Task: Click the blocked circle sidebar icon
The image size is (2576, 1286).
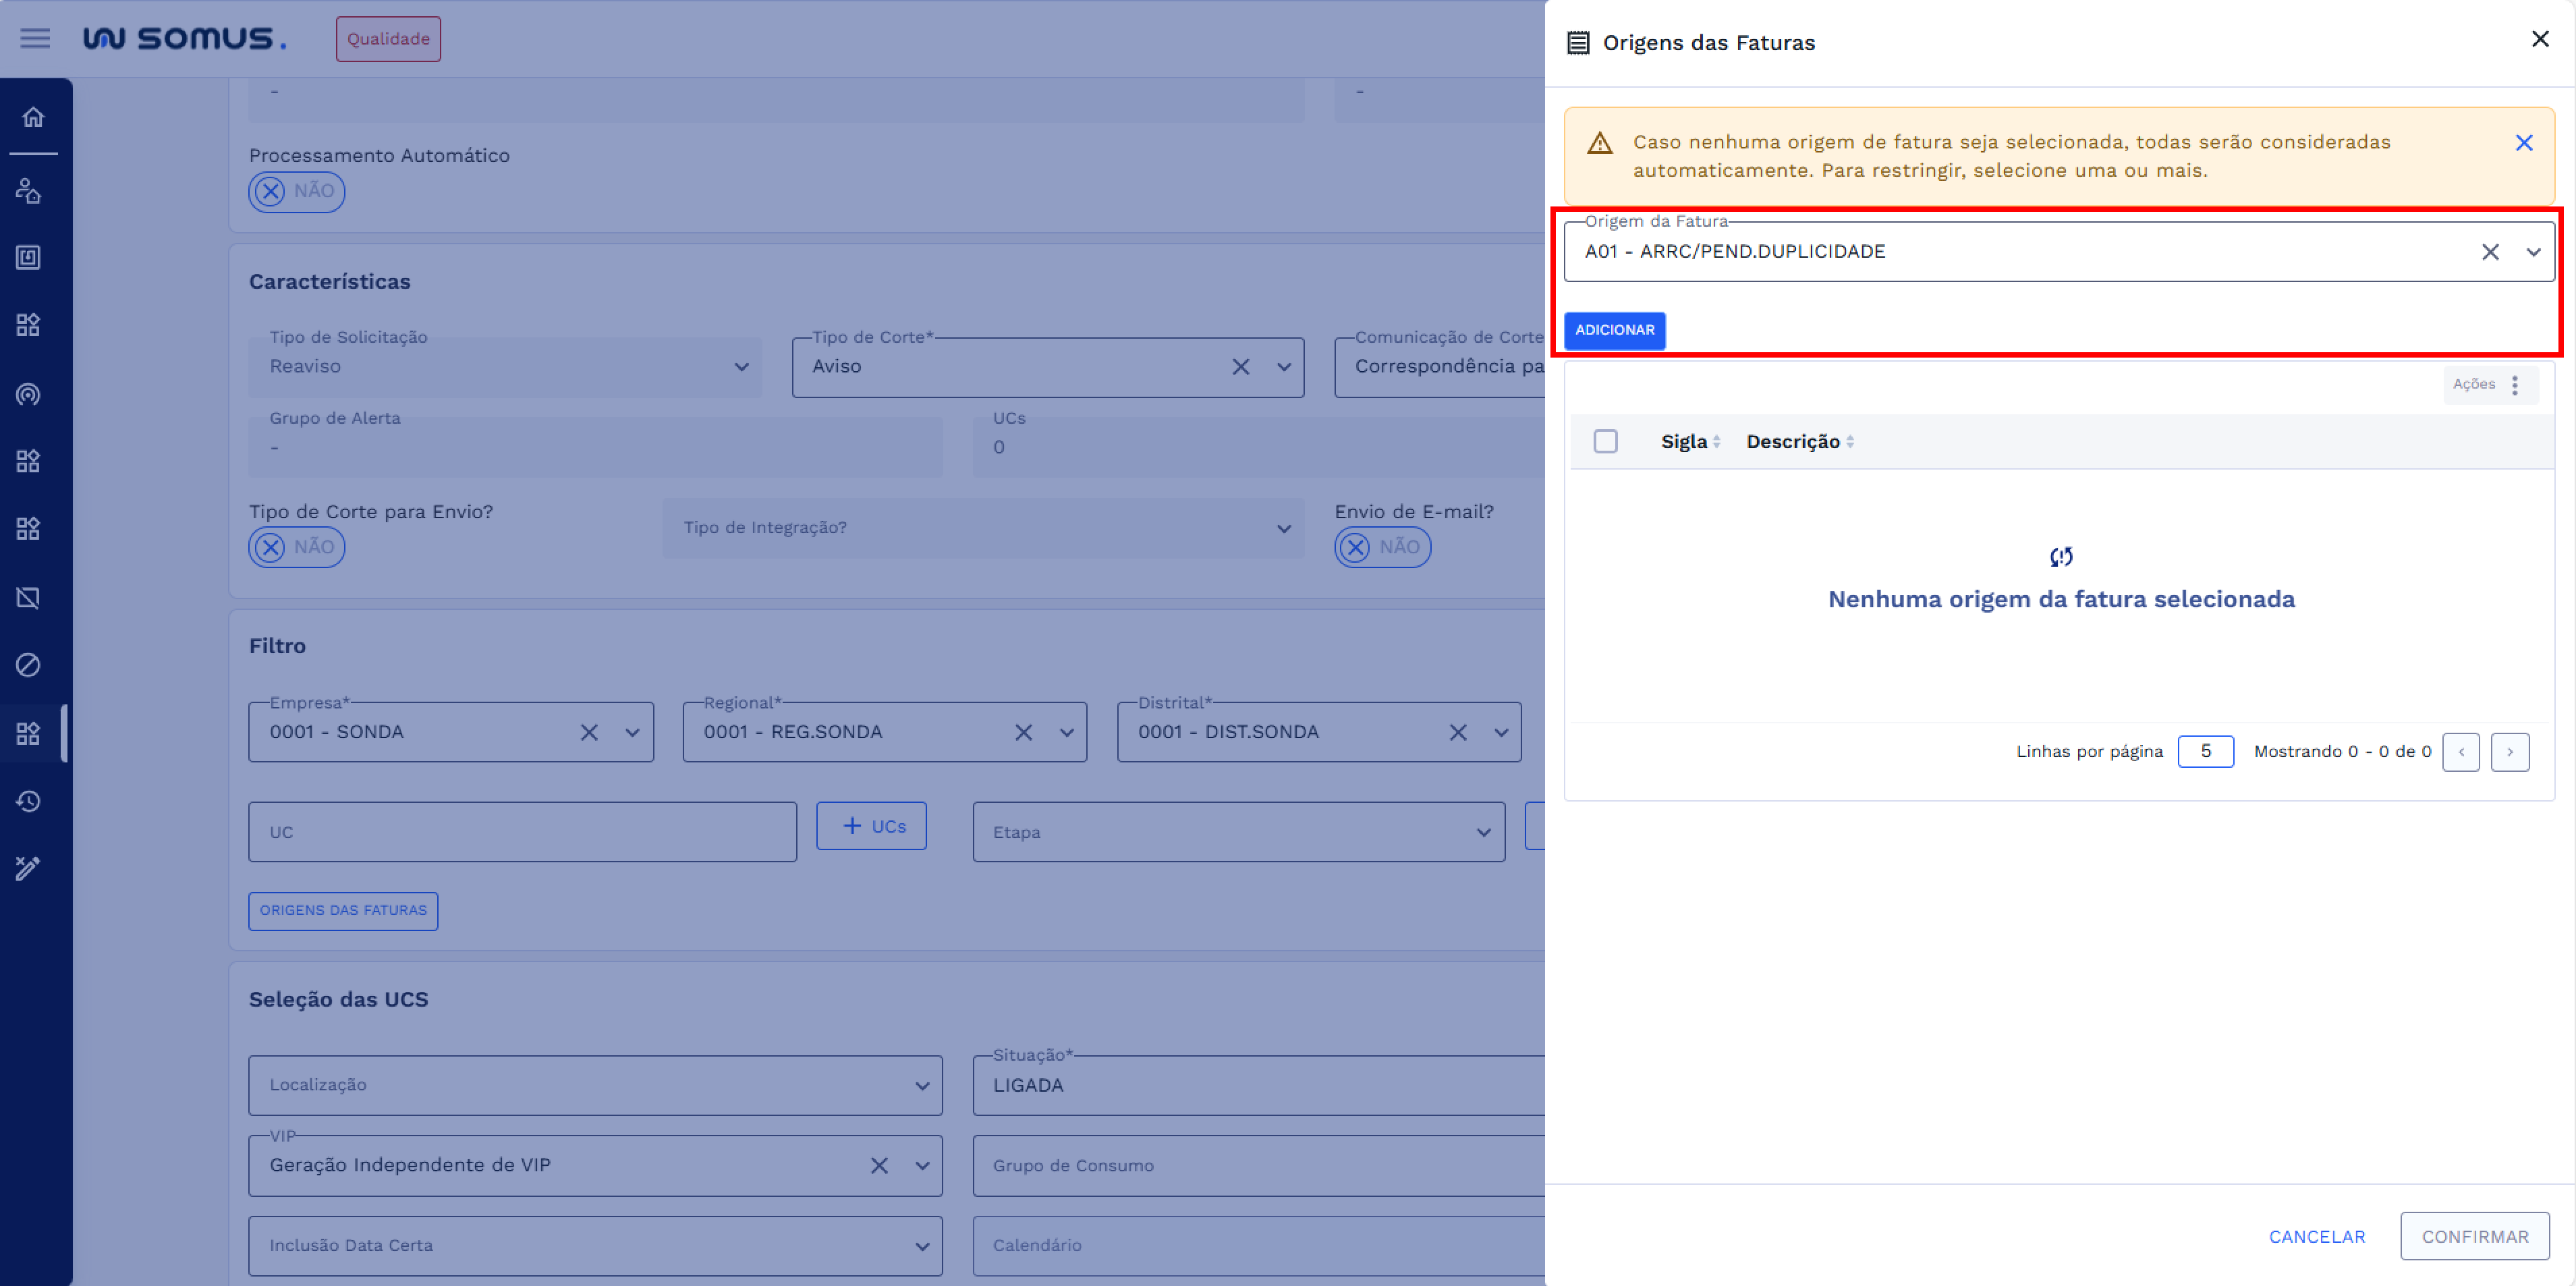Action: click(28, 665)
